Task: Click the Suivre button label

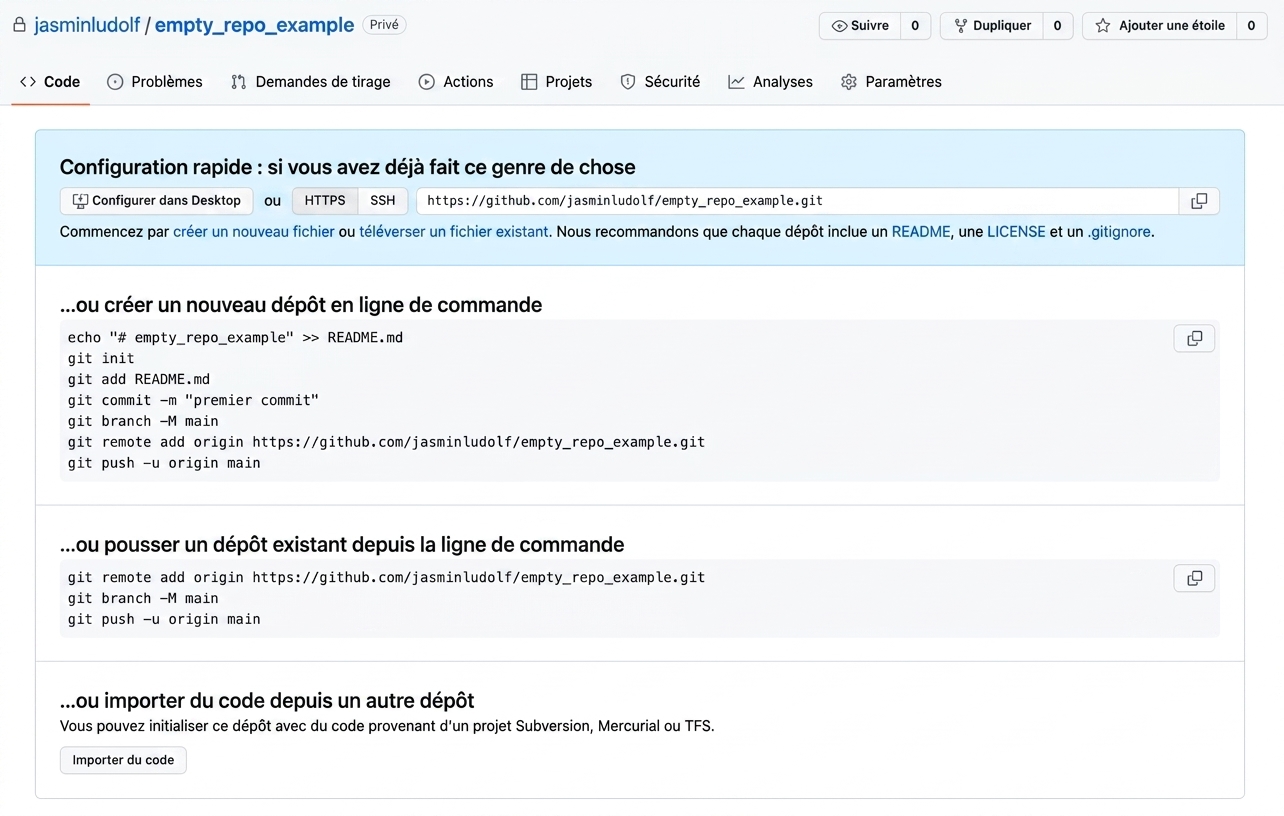Action: pyautogui.click(x=870, y=26)
